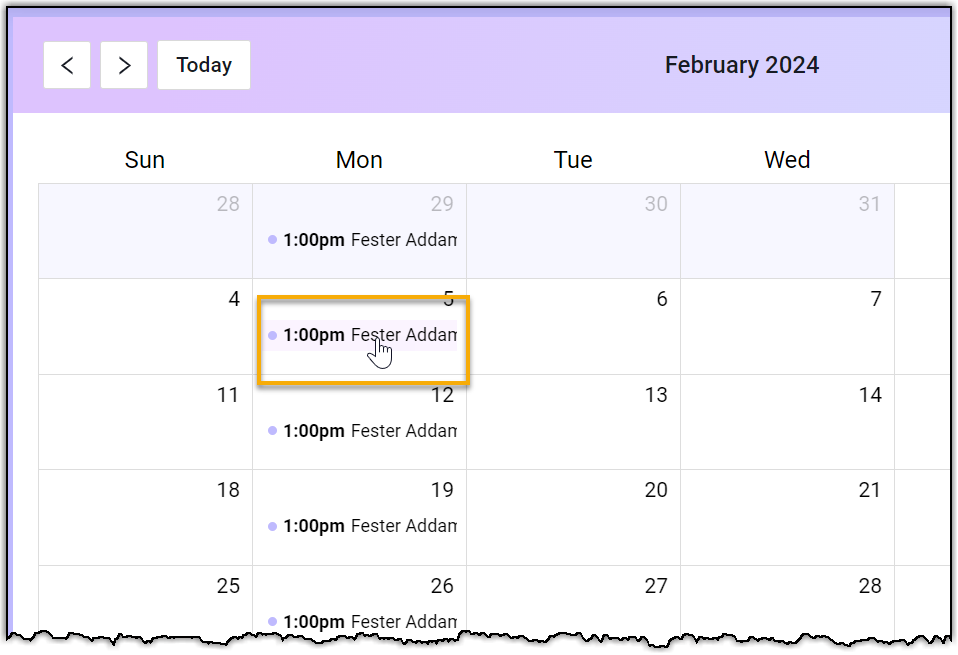Open 1:00pm Fester Addams event on February 5
This screenshot has width=958, height=655.
pyautogui.click(x=360, y=335)
